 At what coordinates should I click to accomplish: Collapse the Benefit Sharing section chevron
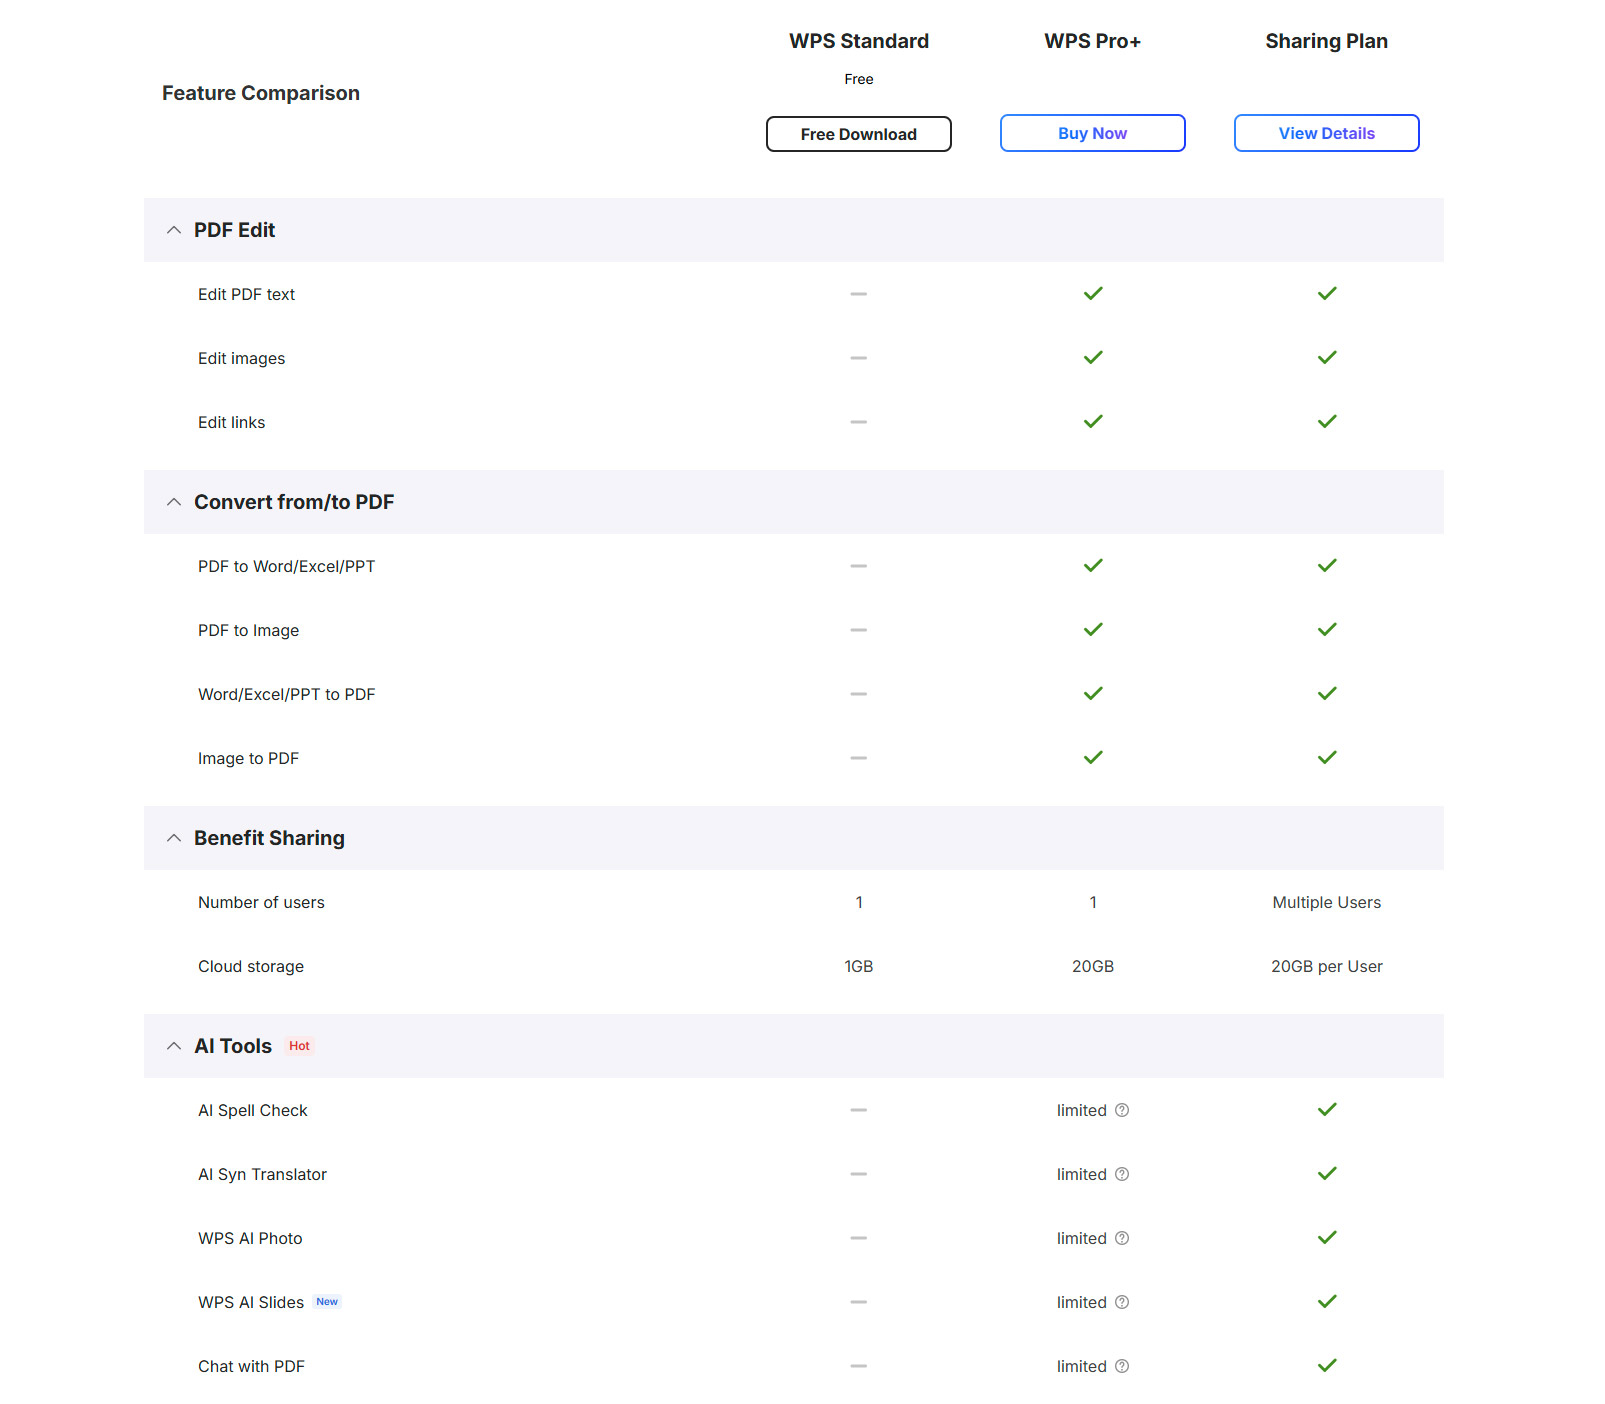tap(174, 838)
